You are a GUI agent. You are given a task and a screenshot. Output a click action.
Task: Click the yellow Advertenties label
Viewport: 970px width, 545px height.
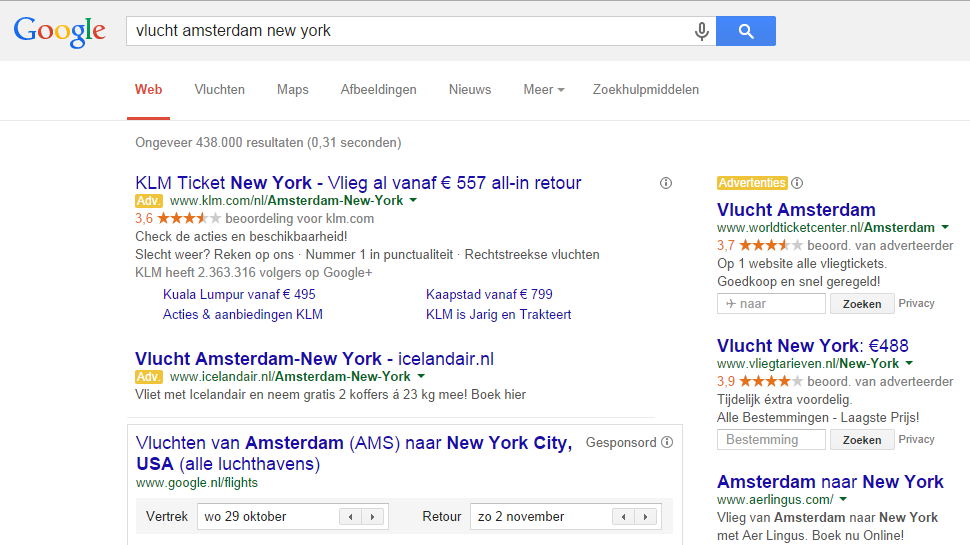(x=752, y=183)
